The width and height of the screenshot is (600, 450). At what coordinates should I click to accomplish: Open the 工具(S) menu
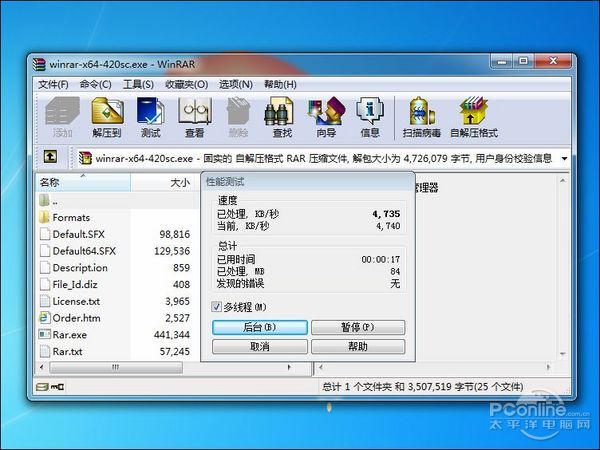click(x=138, y=84)
